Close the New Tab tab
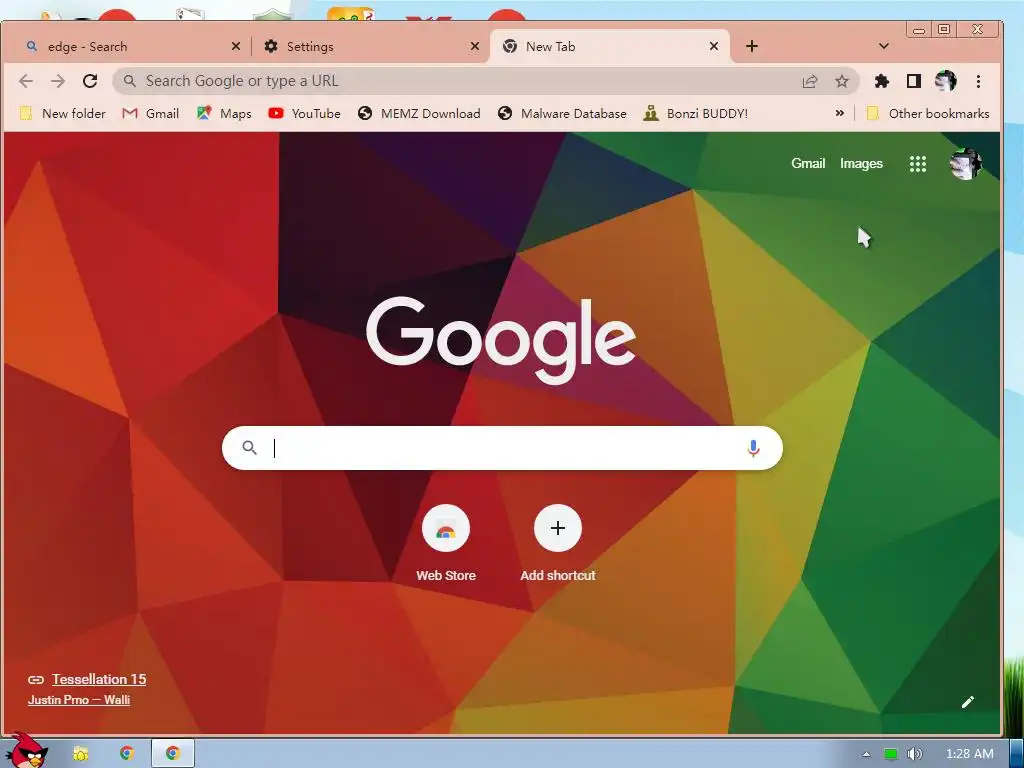Image resolution: width=1024 pixels, height=768 pixels. click(x=714, y=46)
